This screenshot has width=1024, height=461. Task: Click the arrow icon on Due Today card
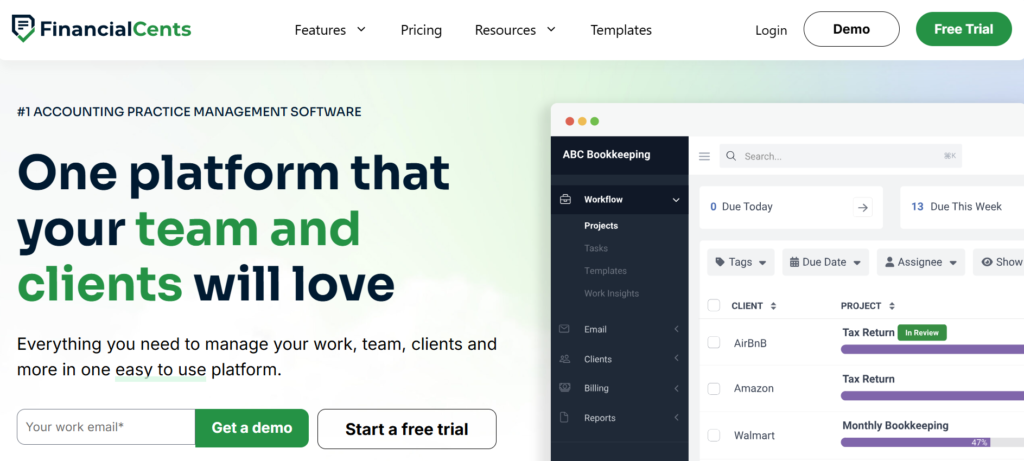[863, 207]
